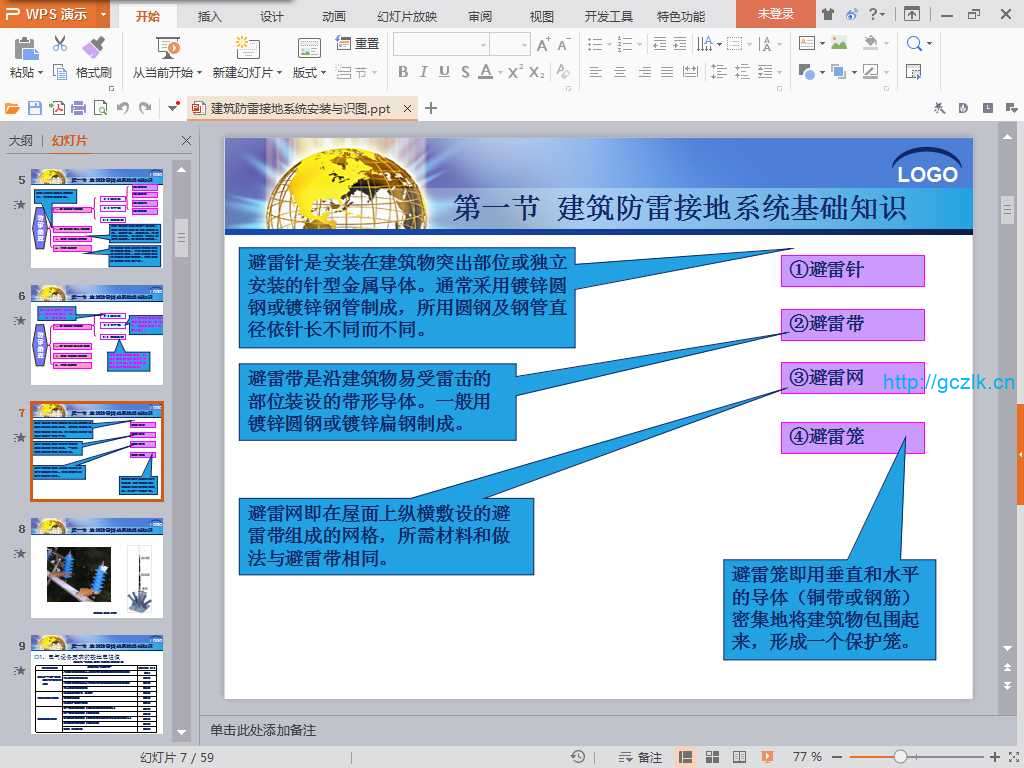Viewport: 1024px width, 768px height.
Task: Click the Export to PDF icon
Action: click(x=57, y=108)
